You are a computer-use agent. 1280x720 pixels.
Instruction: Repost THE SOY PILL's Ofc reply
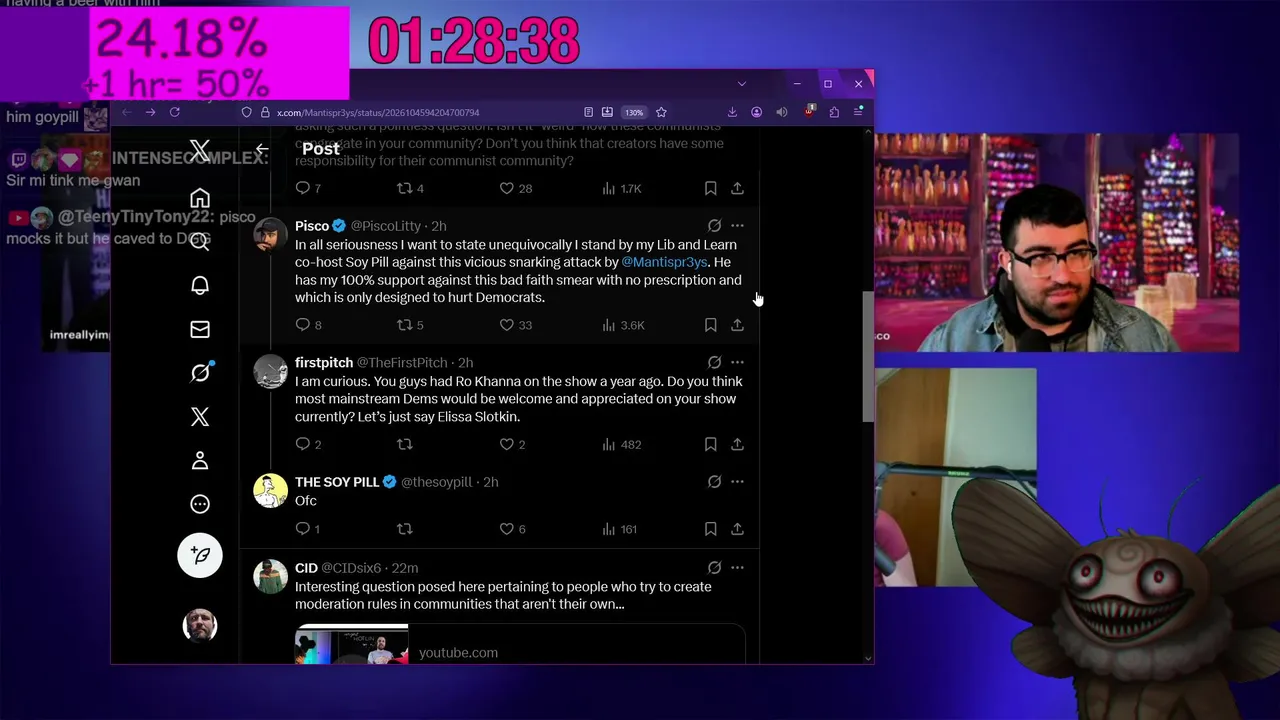404,529
